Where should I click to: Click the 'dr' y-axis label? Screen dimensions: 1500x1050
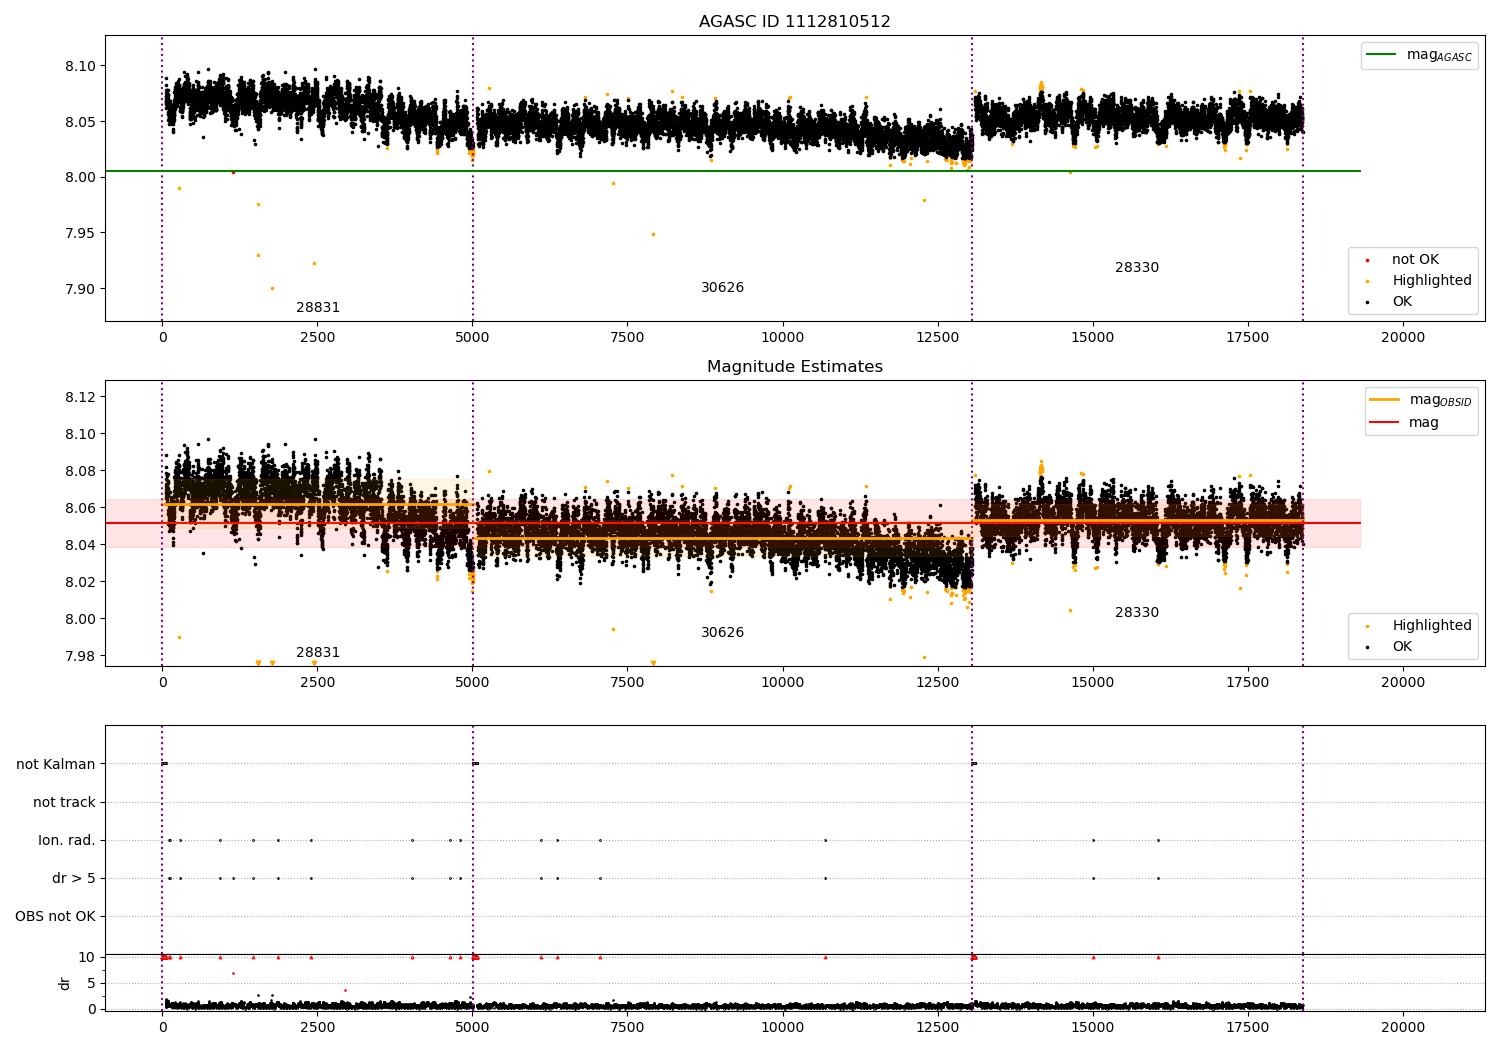coord(65,983)
